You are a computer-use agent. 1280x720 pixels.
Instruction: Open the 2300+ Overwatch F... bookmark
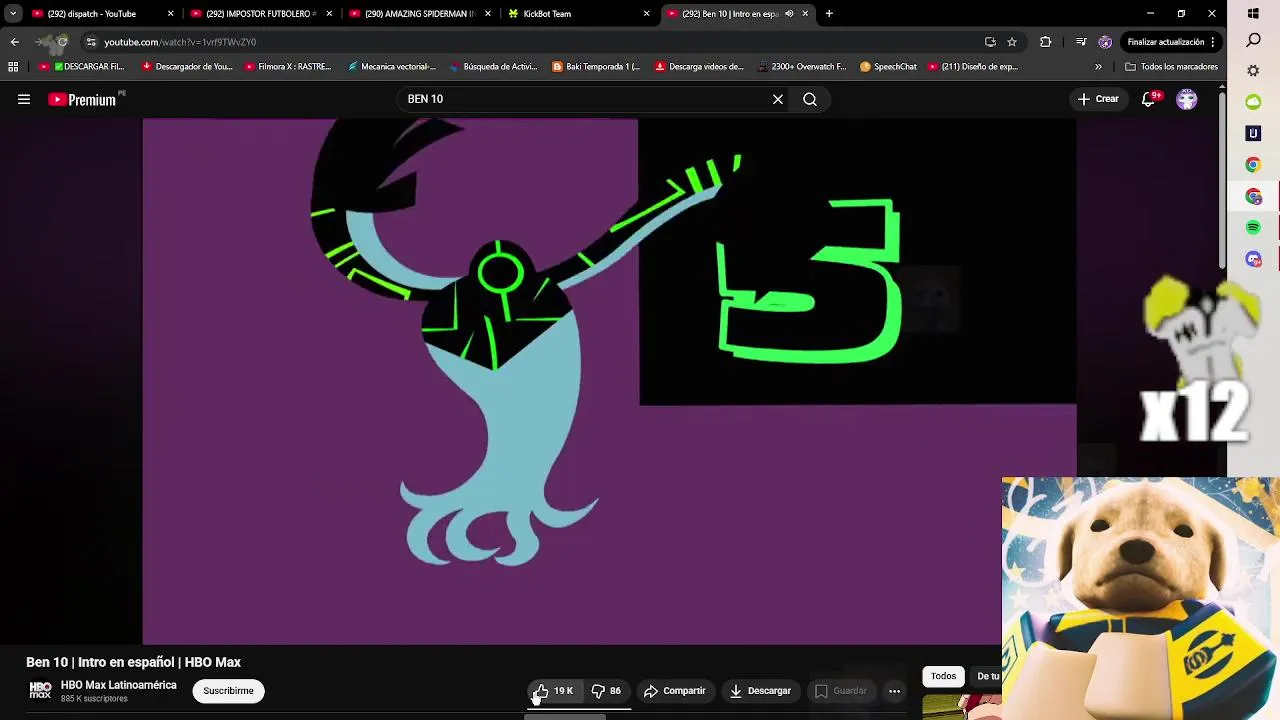tap(802, 67)
